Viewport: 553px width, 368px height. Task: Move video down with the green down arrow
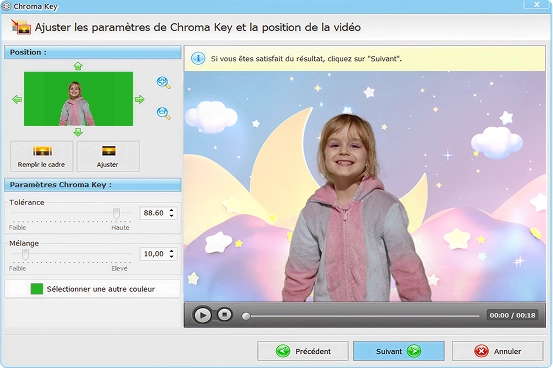coord(78,132)
